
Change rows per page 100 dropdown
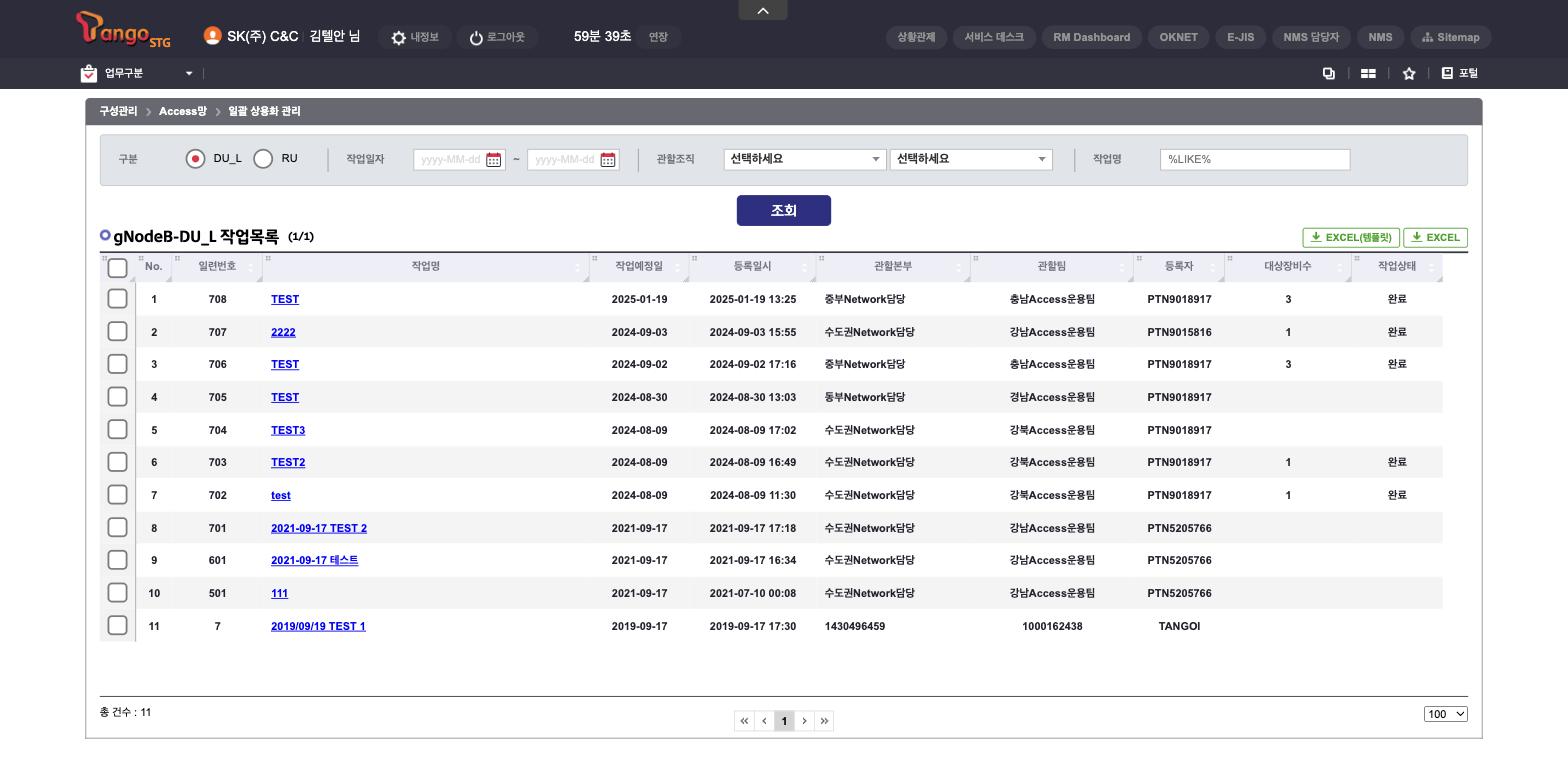pos(1446,714)
